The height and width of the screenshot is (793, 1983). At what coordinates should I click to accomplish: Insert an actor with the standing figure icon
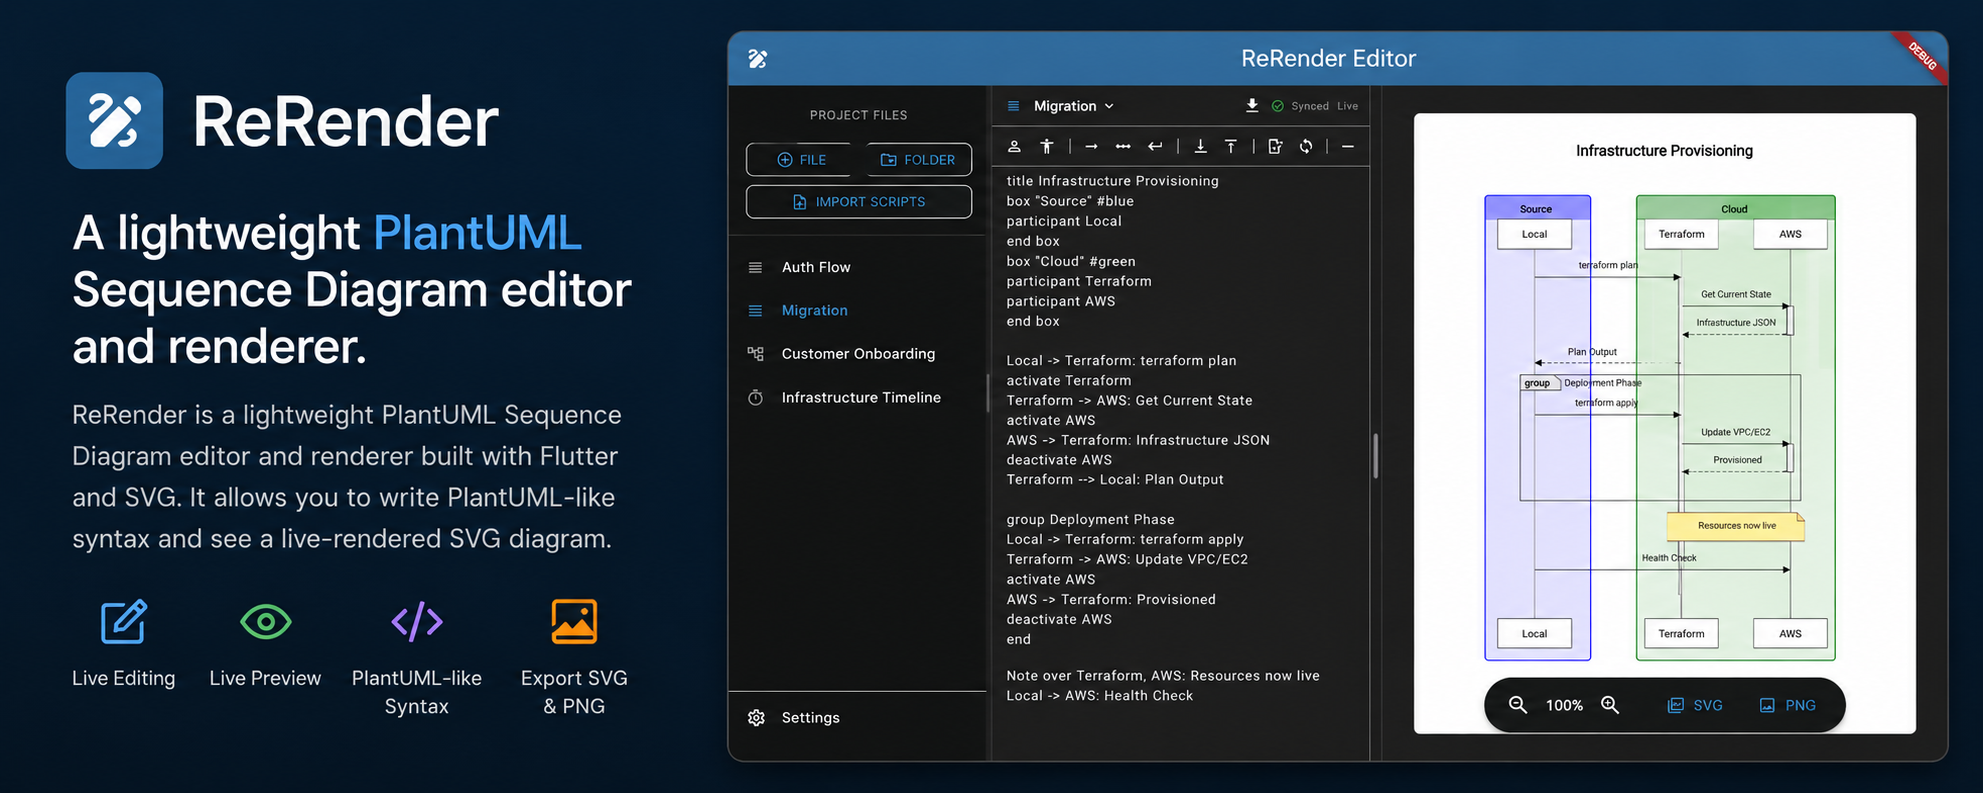[x=1046, y=147]
